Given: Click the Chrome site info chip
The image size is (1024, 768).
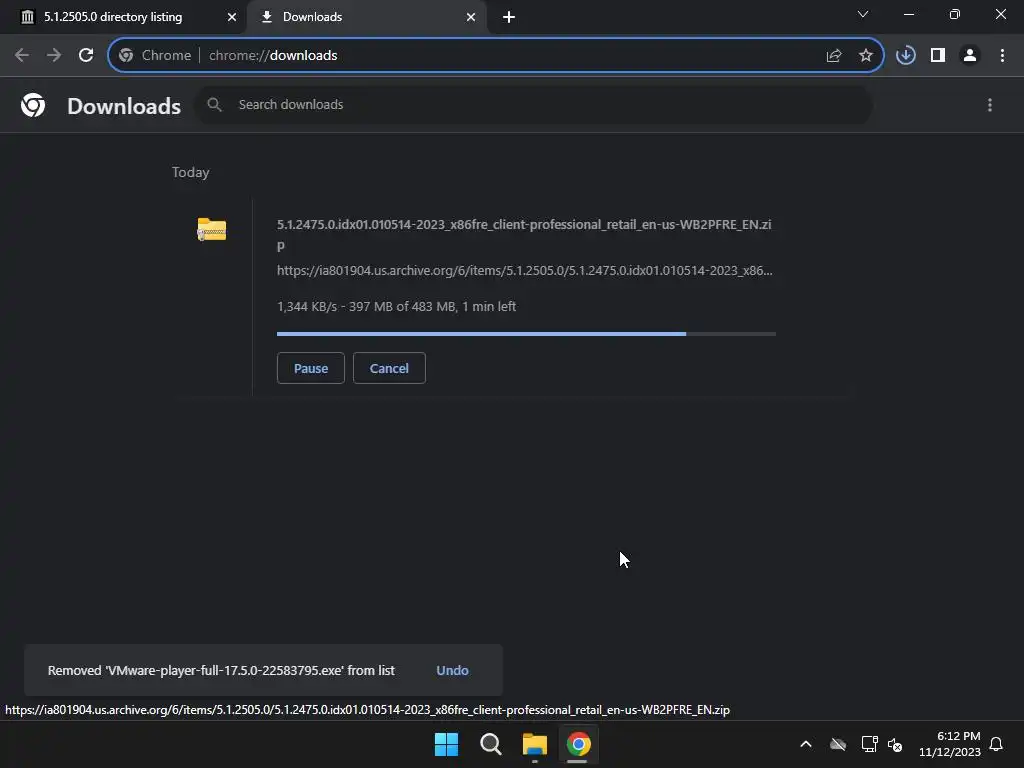Looking at the screenshot, I should point(155,56).
